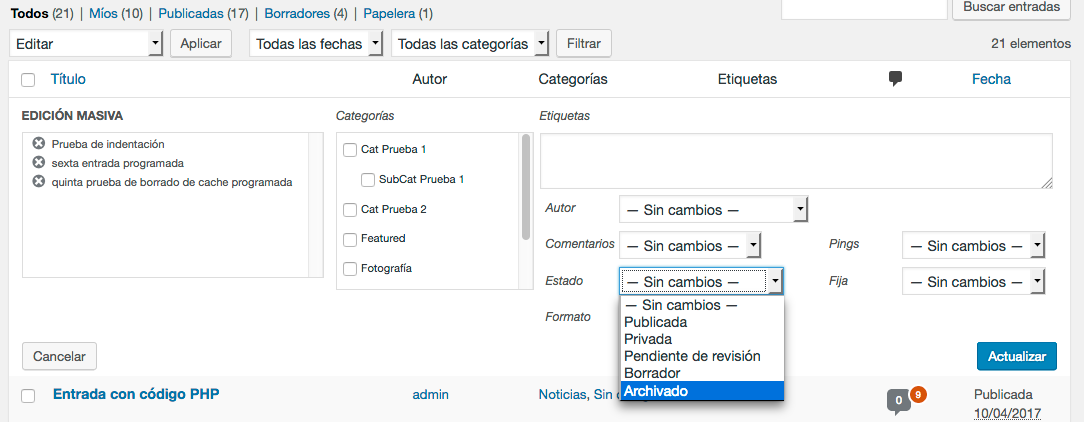
Task: Open the 'Entrada con código PHP' post
Action: (136, 394)
